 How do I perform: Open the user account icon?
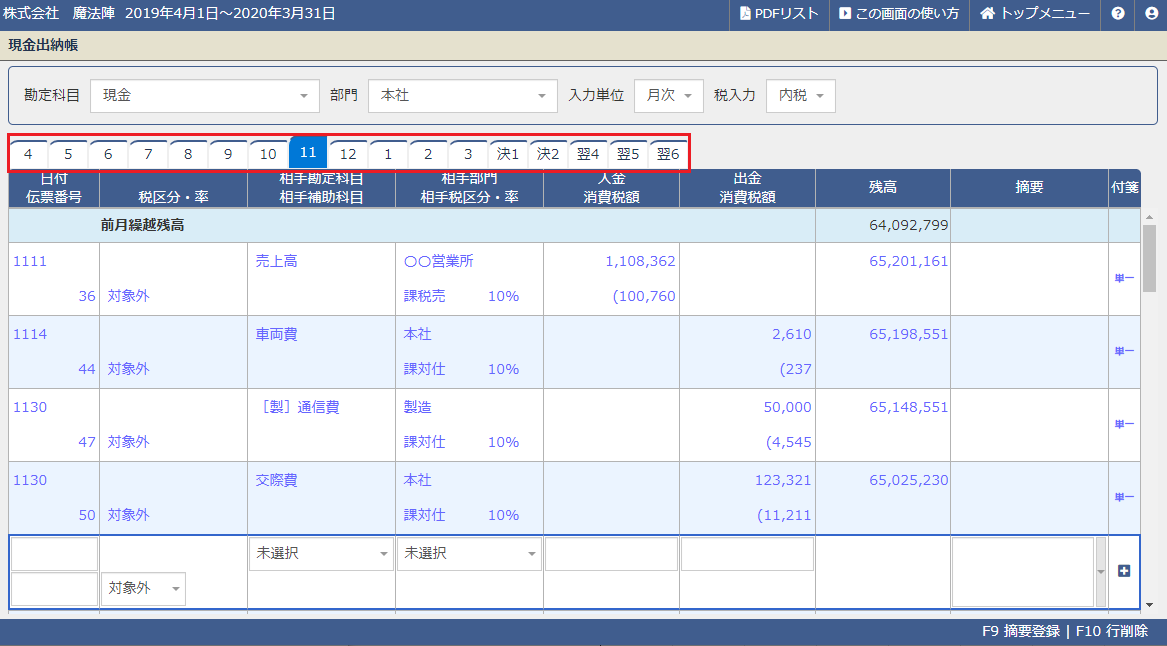tap(1151, 14)
